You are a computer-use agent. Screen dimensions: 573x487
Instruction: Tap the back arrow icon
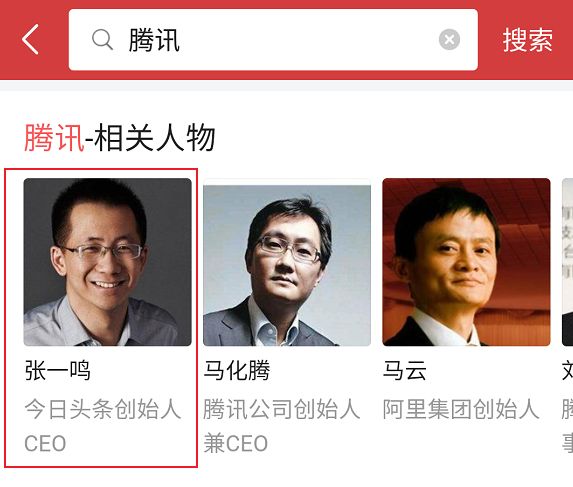pos(30,39)
